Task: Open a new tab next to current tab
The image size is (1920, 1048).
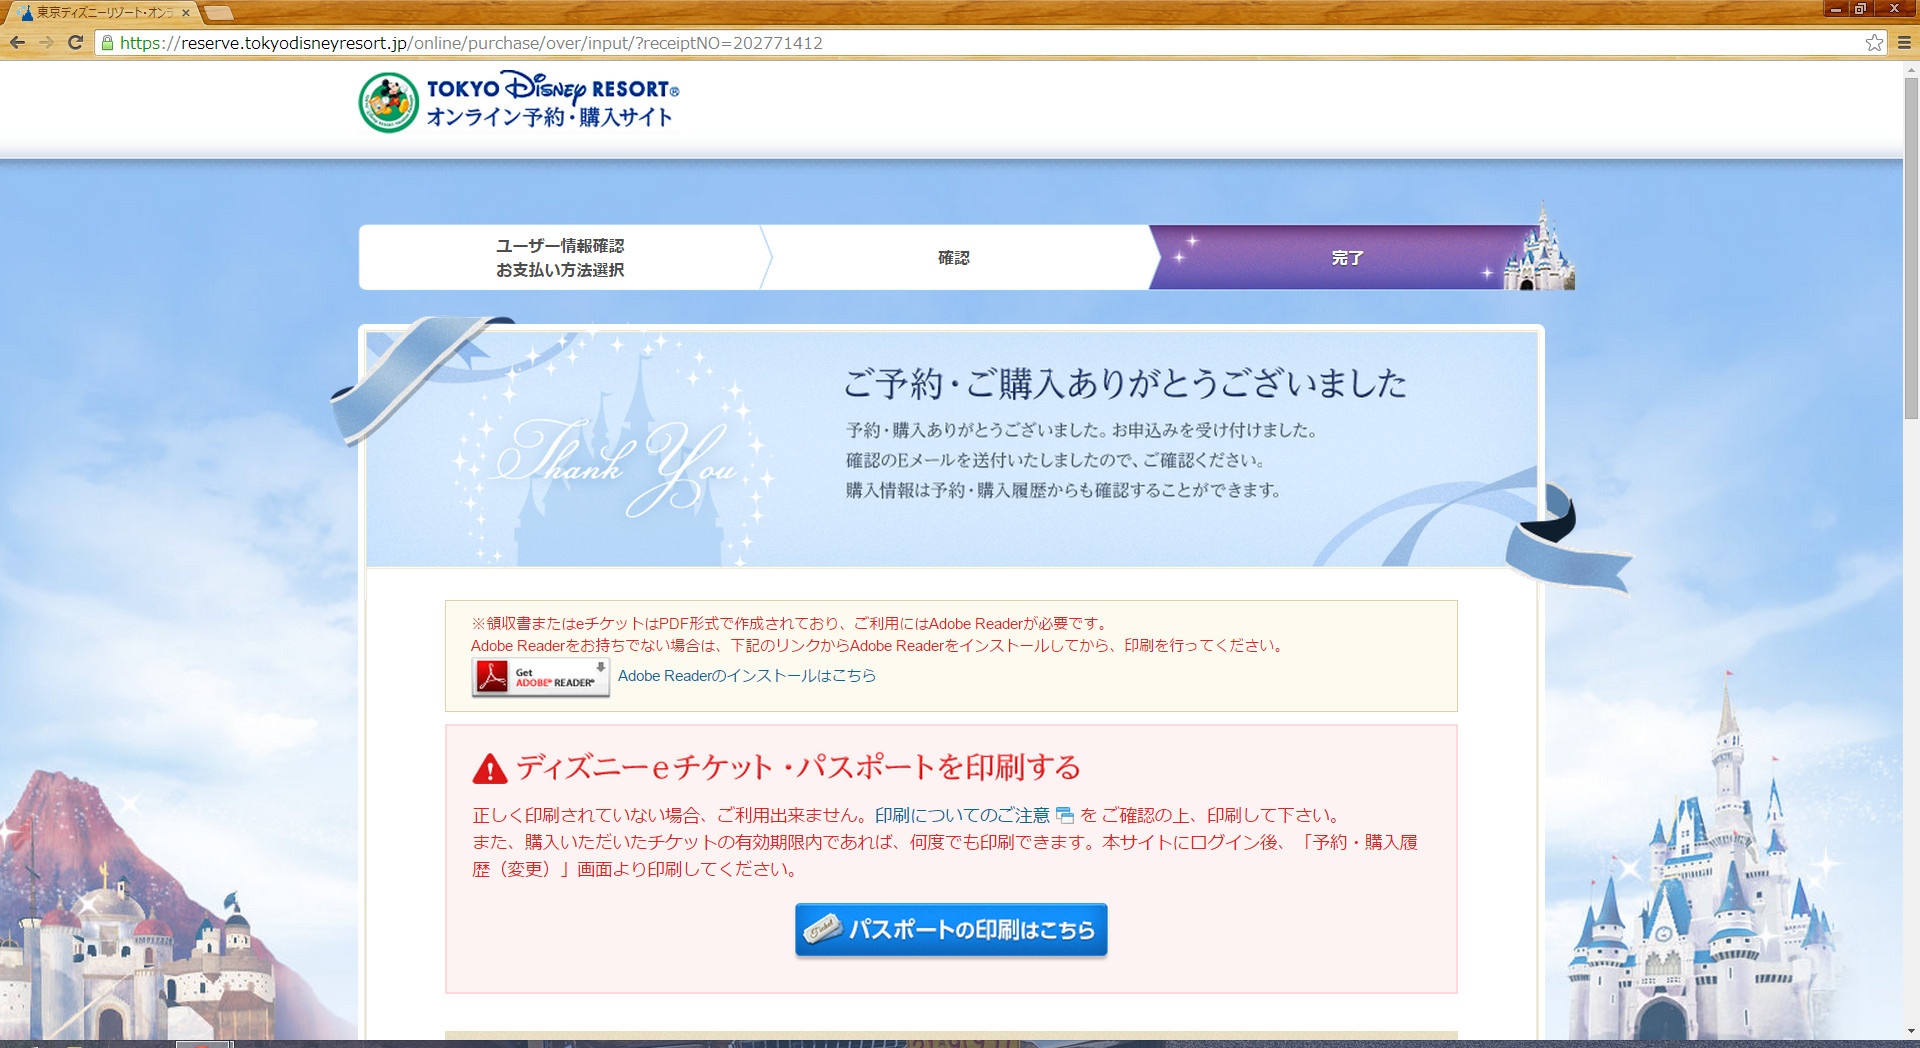Action: point(218,13)
